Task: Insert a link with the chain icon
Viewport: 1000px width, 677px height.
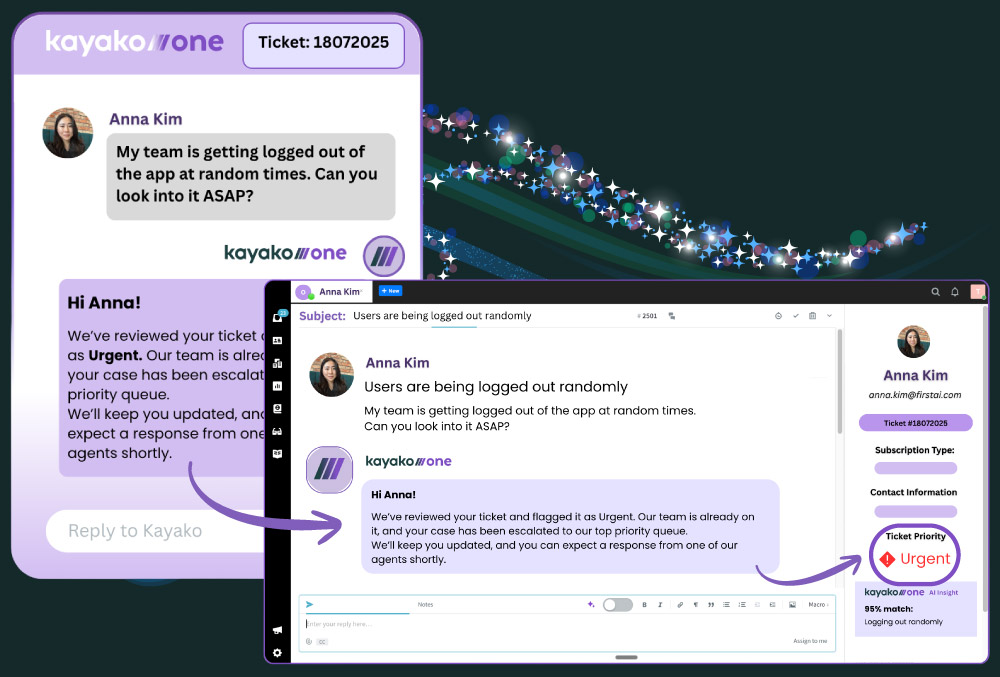Action: (x=680, y=604)
